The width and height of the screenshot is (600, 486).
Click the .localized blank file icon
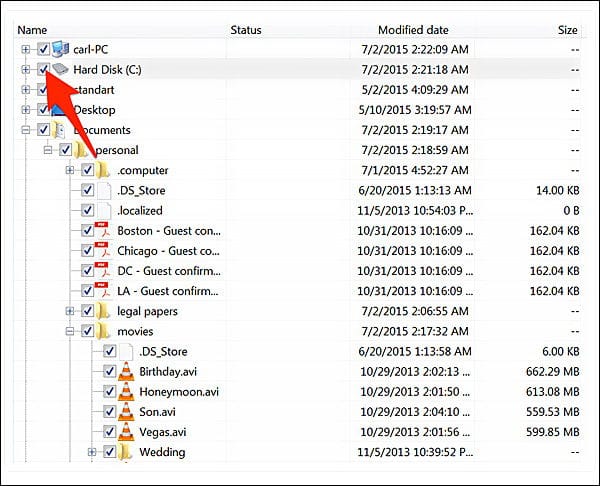[104, 210]
